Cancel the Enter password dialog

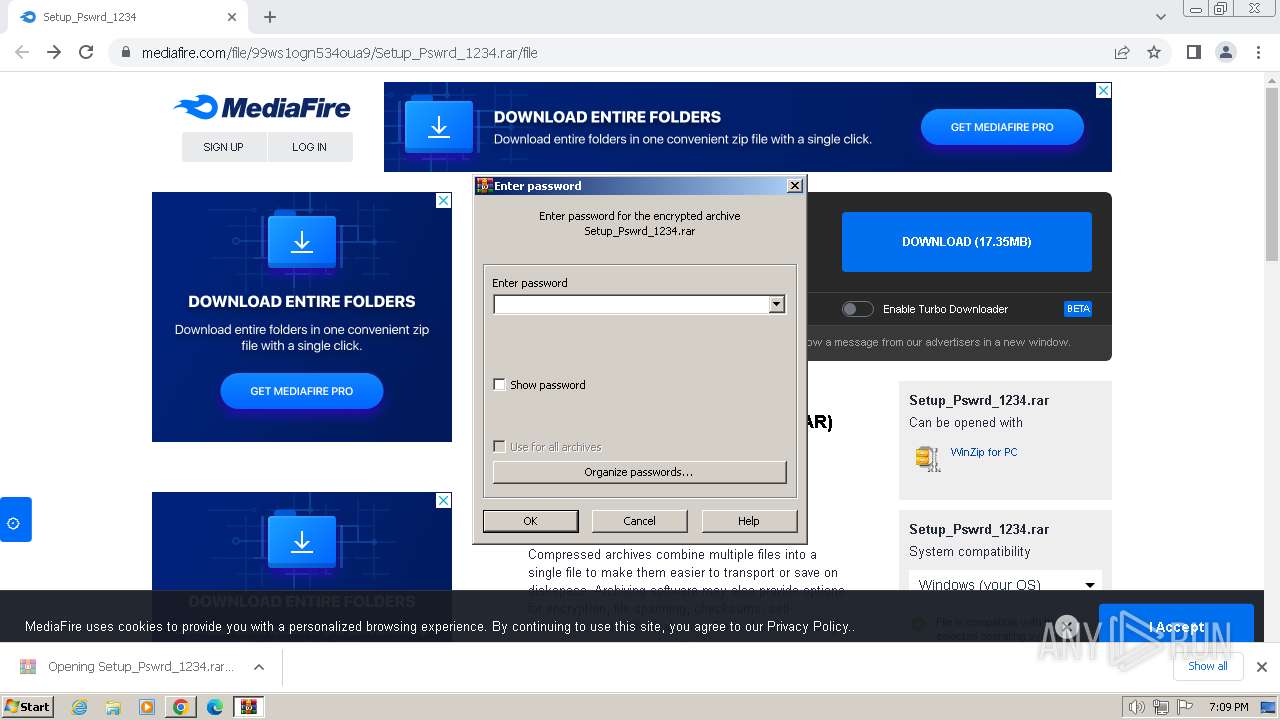(639, 521)
